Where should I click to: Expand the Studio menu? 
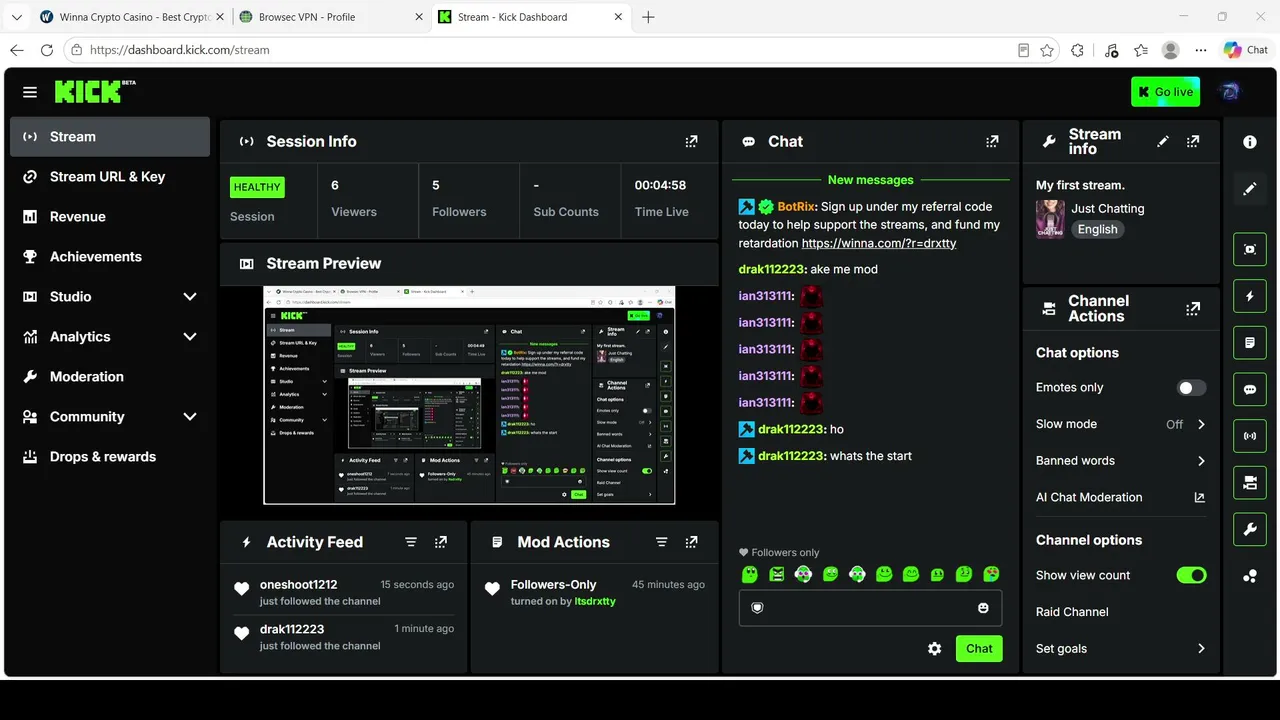(110, 297)
